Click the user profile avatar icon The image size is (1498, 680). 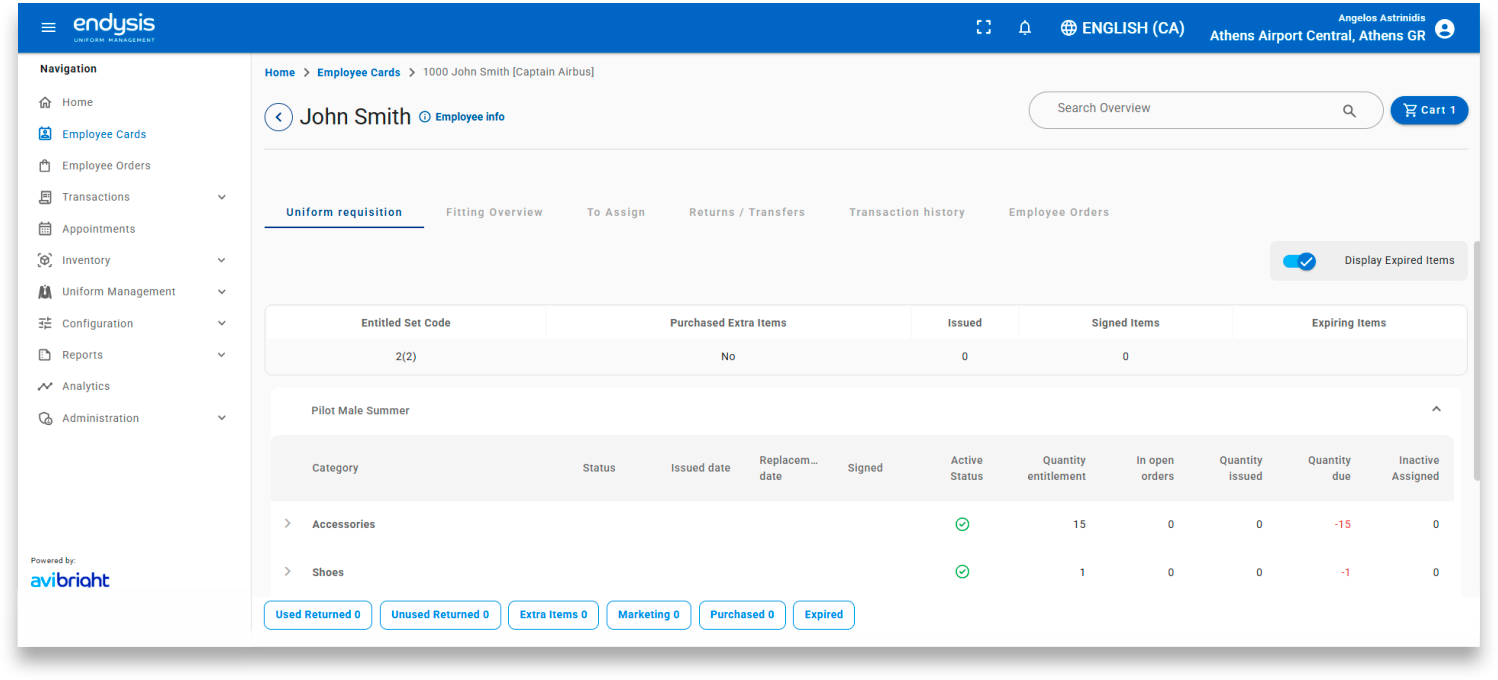click(x=1444, y=29)
